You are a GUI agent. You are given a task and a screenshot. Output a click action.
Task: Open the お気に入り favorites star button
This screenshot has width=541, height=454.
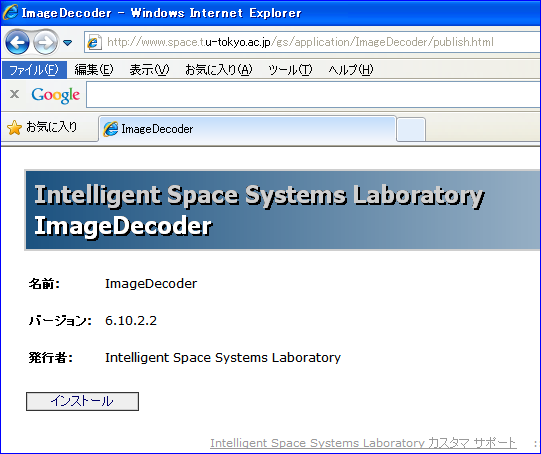click(42, 127)
